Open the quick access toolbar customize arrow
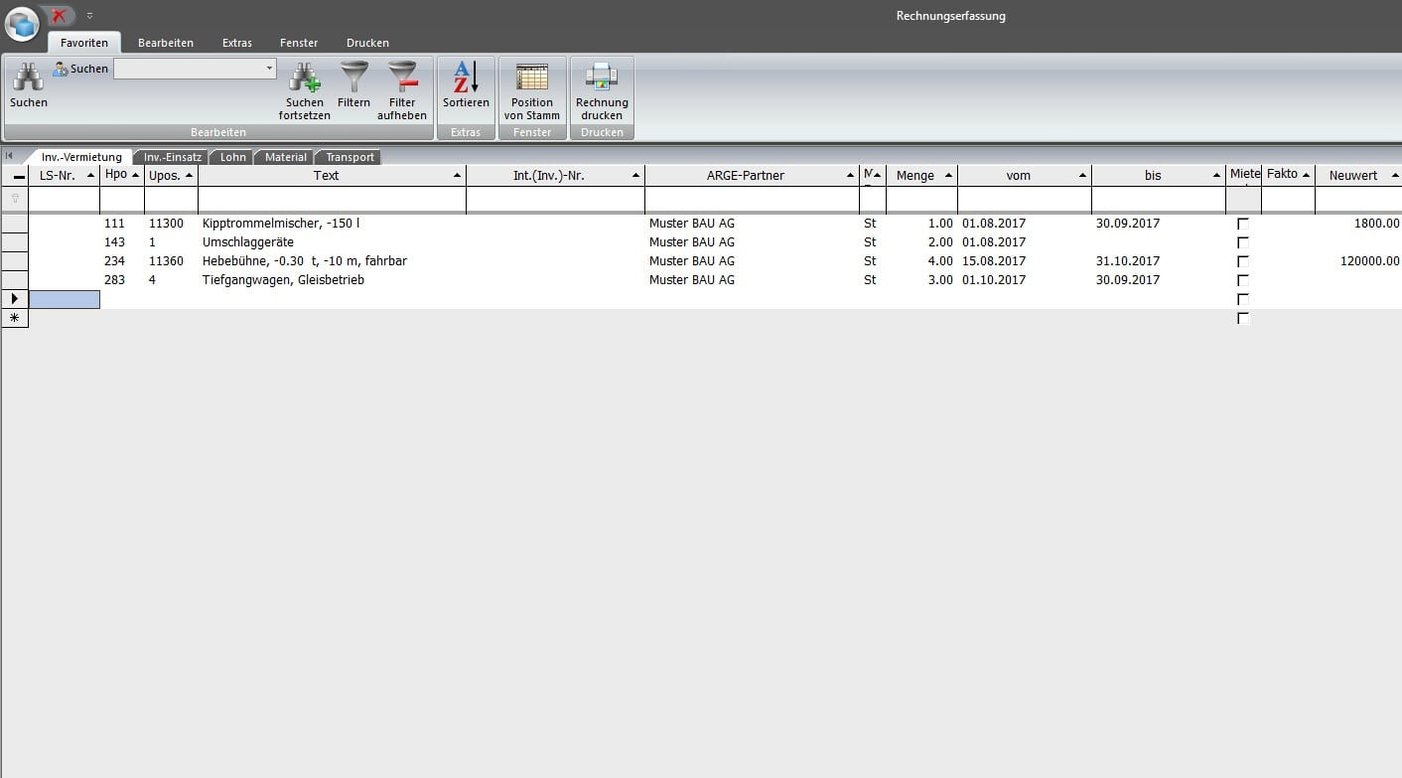This screenshot has height=778, width=1402. (x=89, y=16)
